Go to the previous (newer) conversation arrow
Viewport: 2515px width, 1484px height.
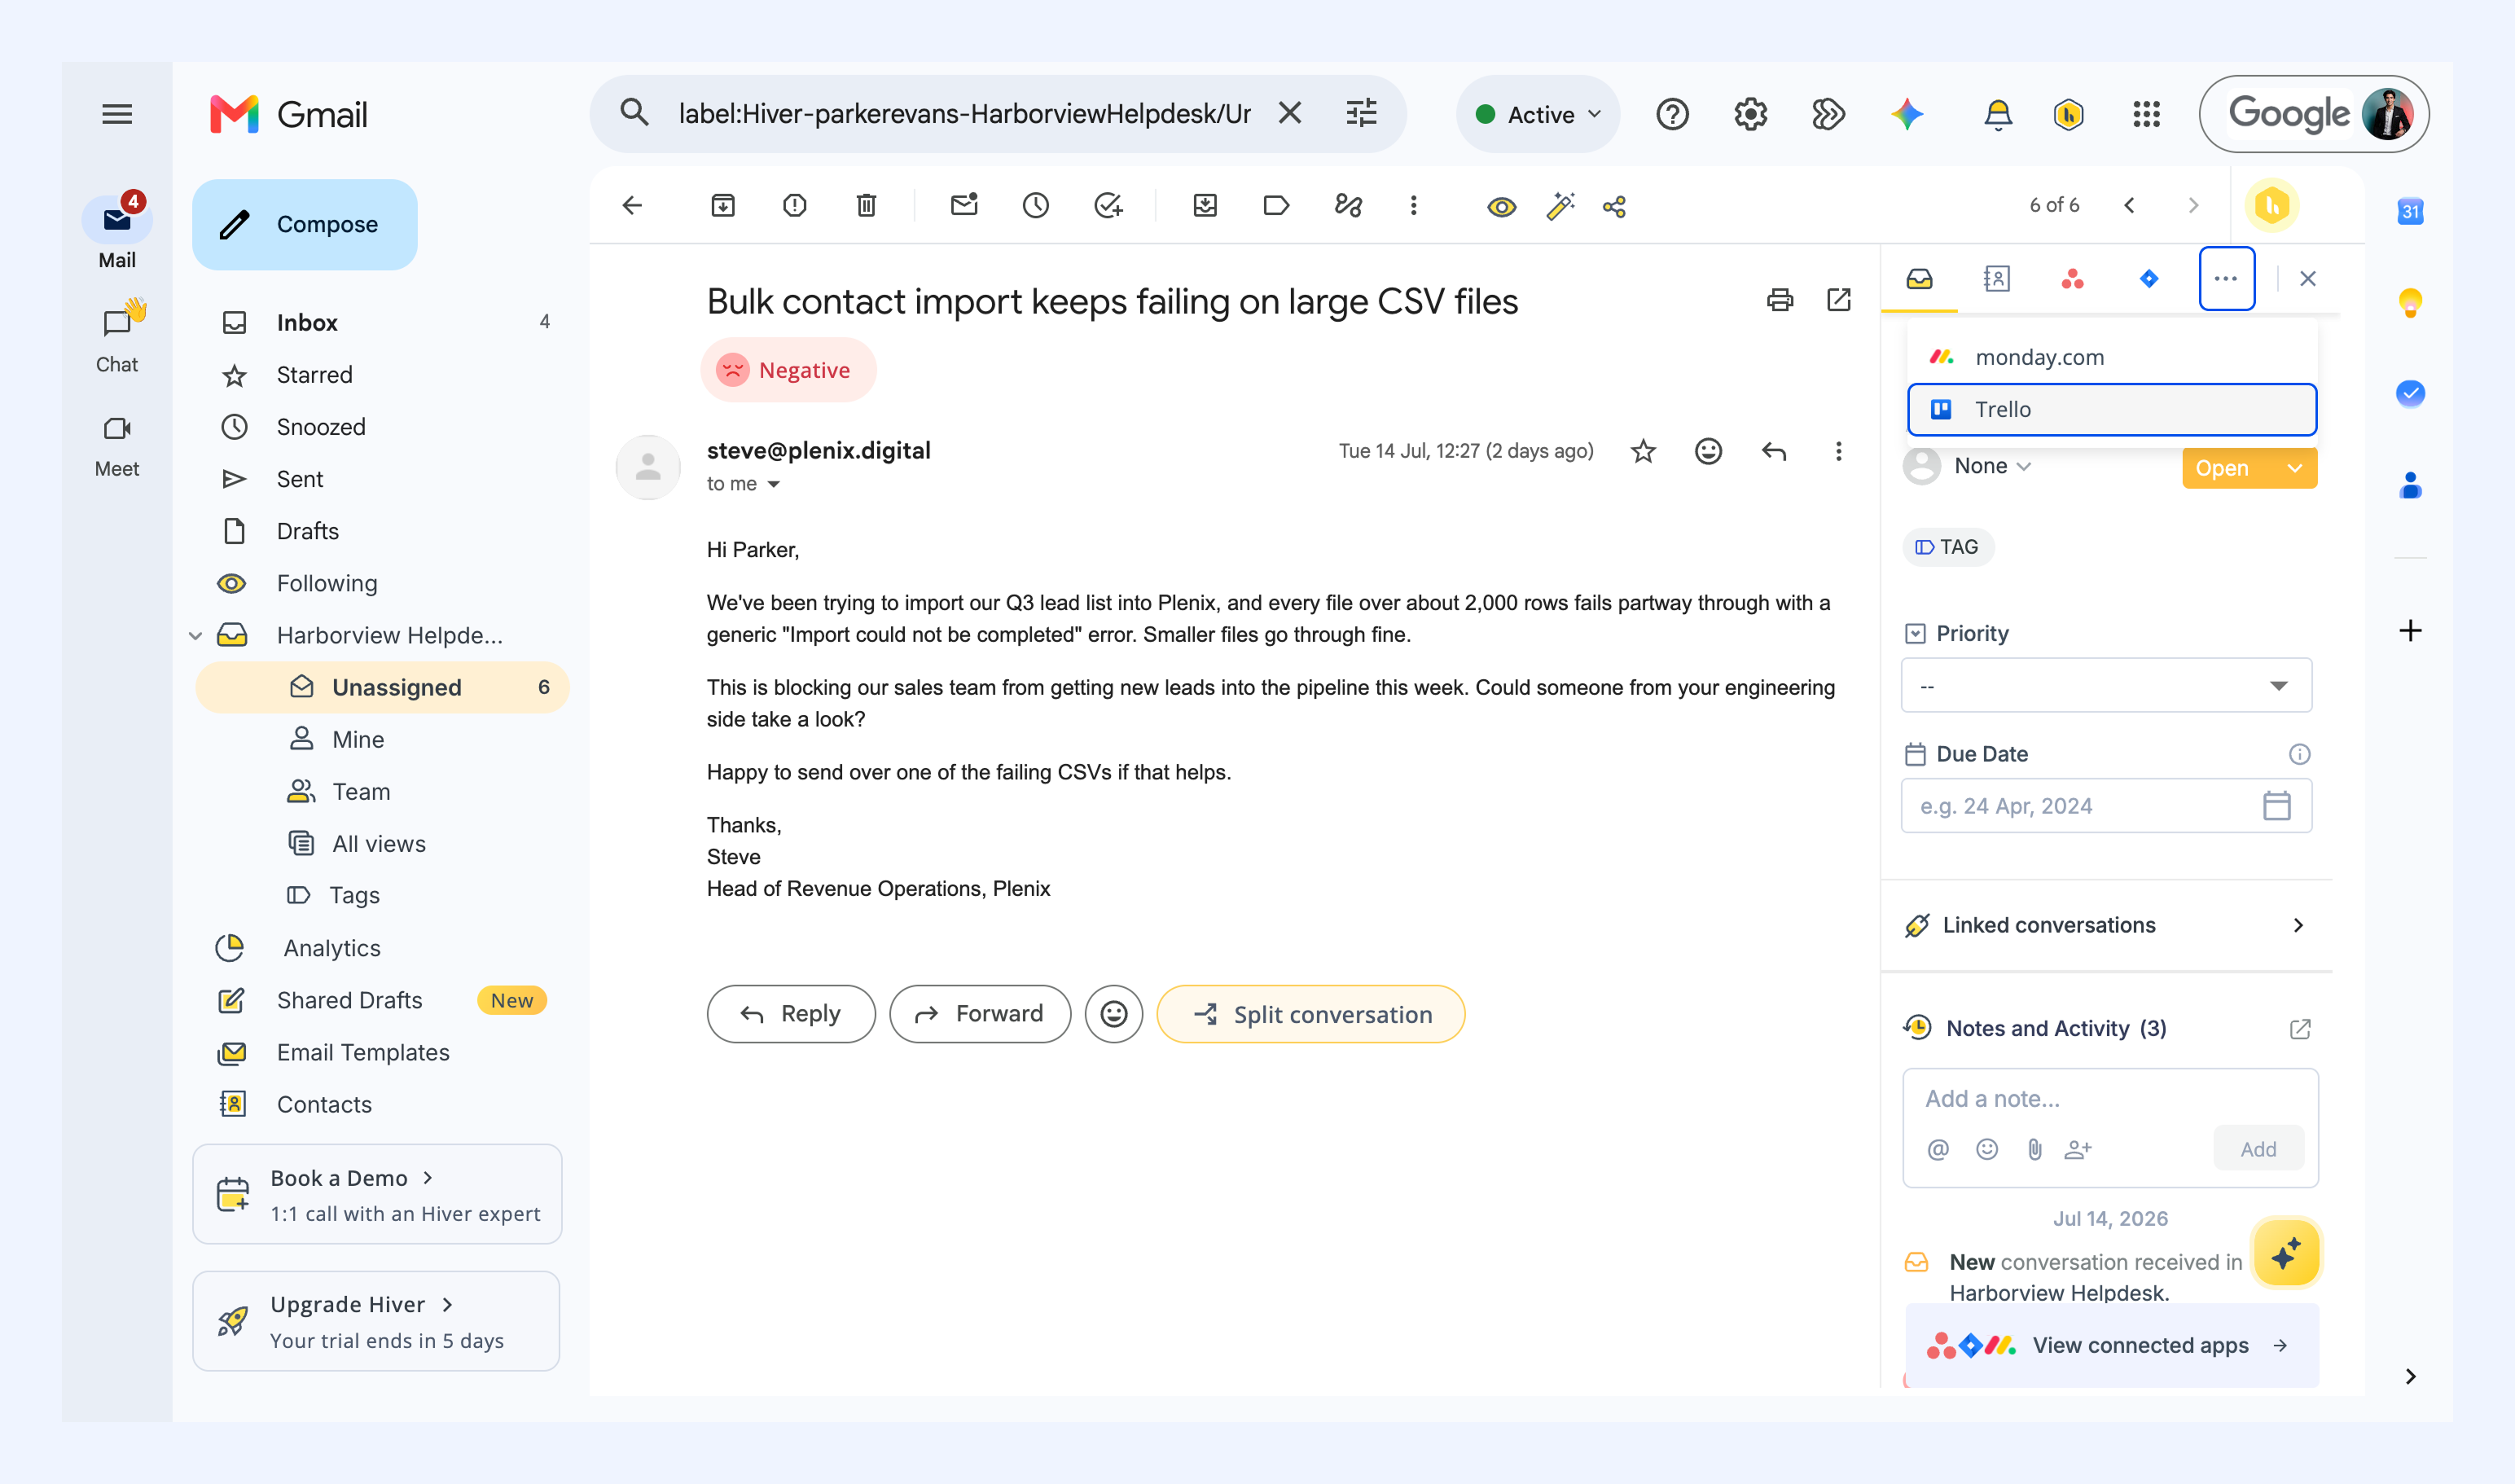point(2129,206)
